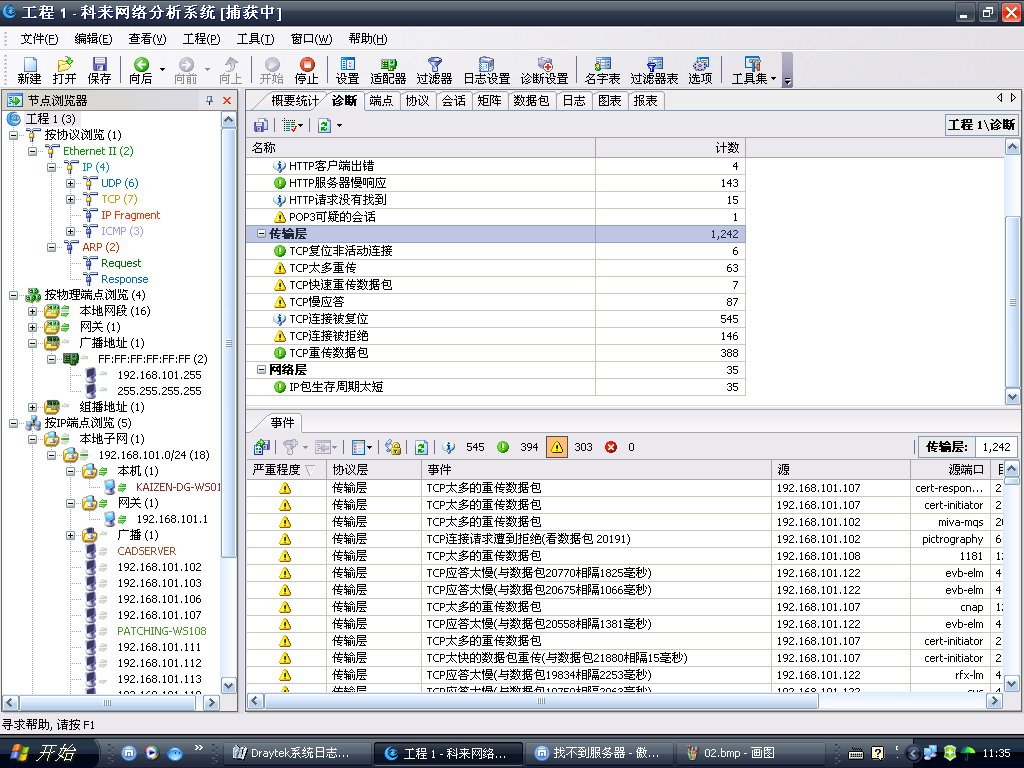Click the 停止 (Stop) capture toolbar icon
This screenshot has height=768, width=1024.
306,70
